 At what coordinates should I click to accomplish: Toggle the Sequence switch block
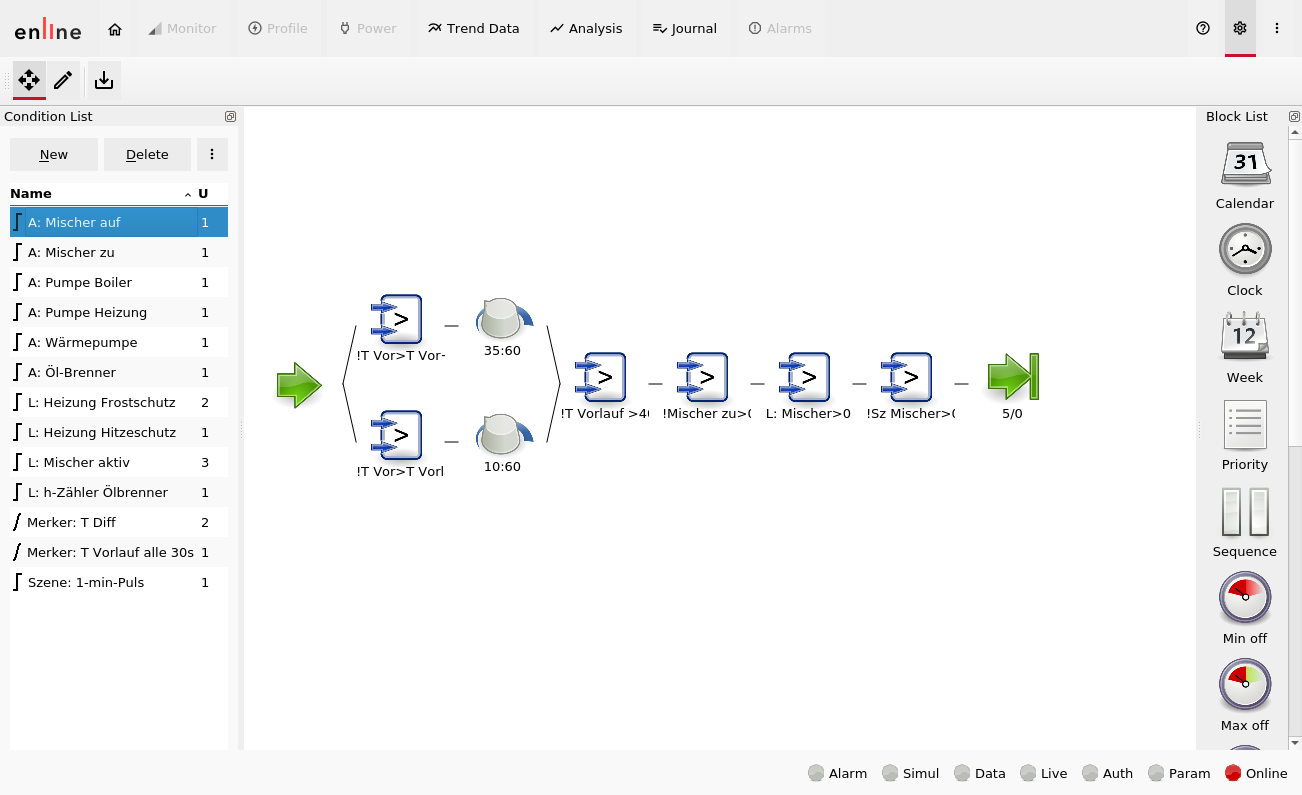1244,512
